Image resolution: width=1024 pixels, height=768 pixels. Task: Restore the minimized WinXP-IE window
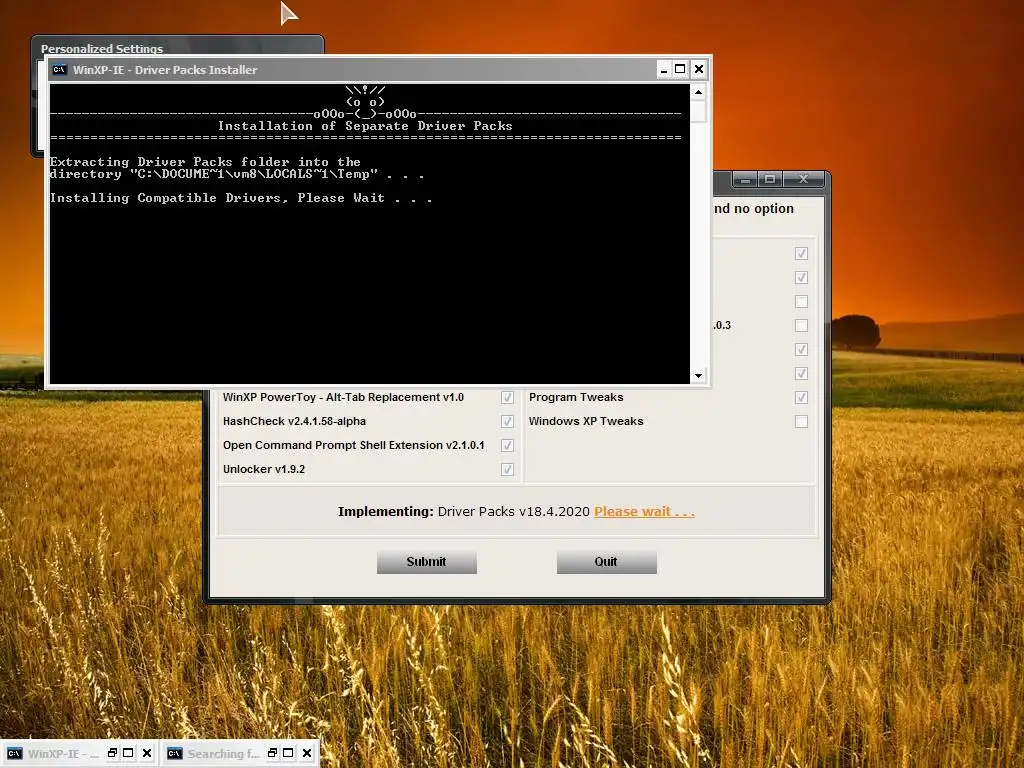click(112, 753)
